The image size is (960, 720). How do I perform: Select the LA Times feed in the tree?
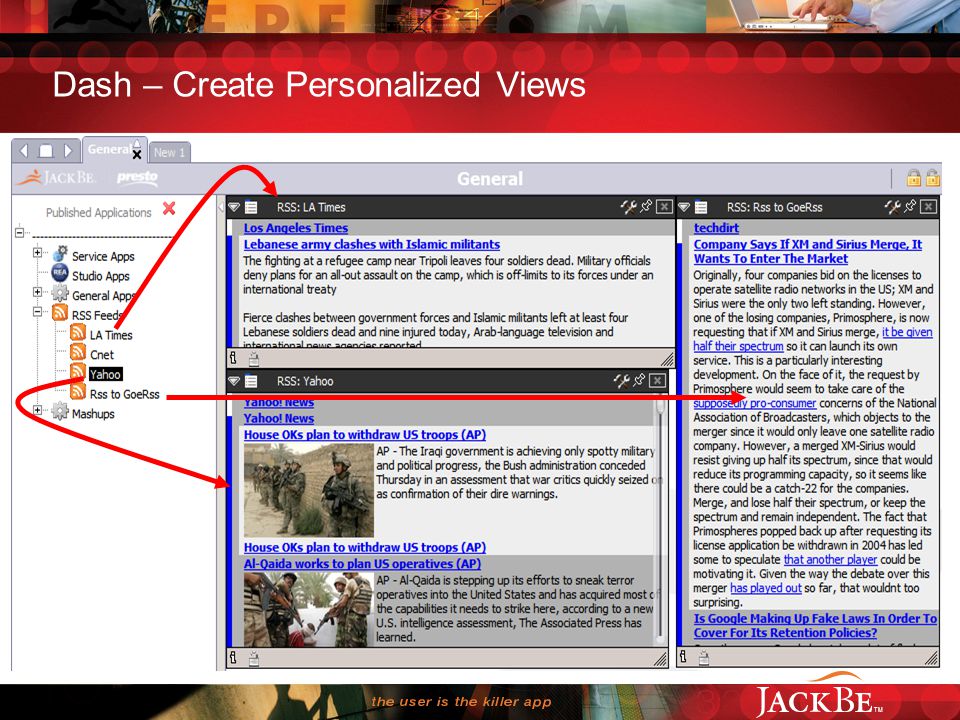(111, 335)
